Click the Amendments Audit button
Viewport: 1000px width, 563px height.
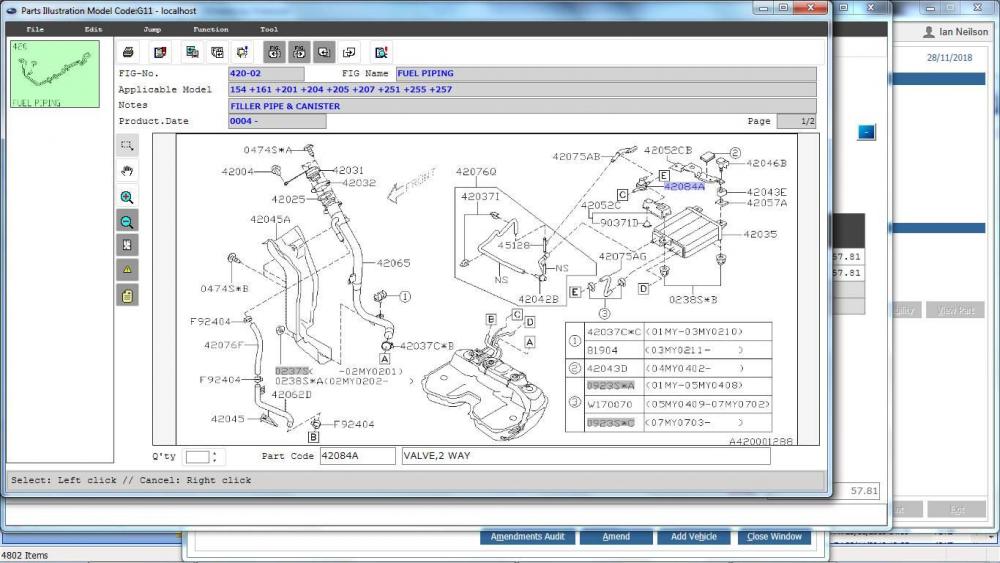tap(527, 537)
